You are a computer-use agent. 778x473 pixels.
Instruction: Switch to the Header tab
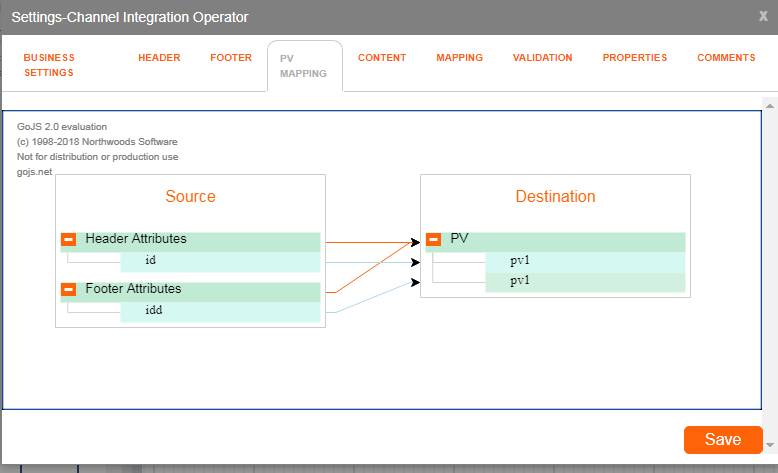[x=159, y=58]
